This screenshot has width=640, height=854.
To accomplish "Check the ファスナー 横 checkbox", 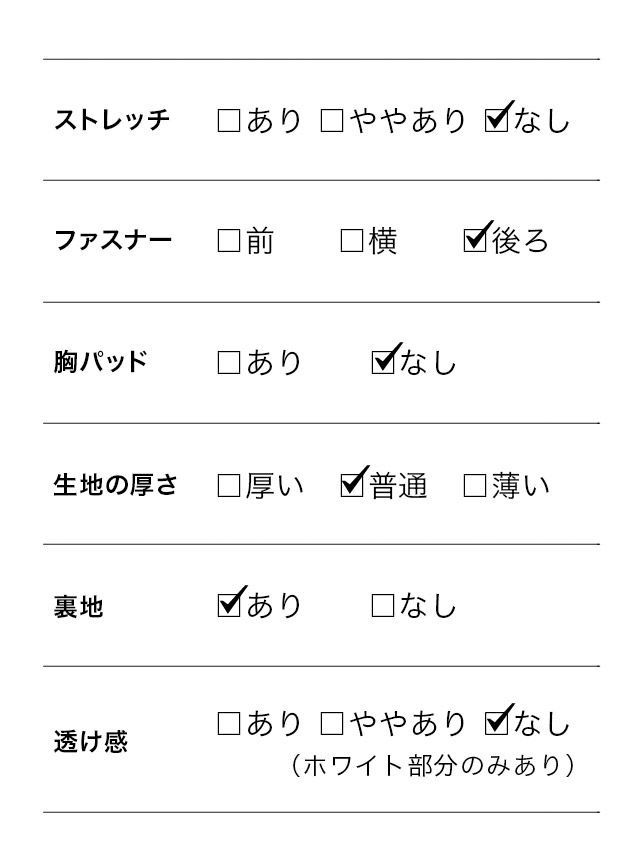I will pyautogui.click(x=351, y=241).
